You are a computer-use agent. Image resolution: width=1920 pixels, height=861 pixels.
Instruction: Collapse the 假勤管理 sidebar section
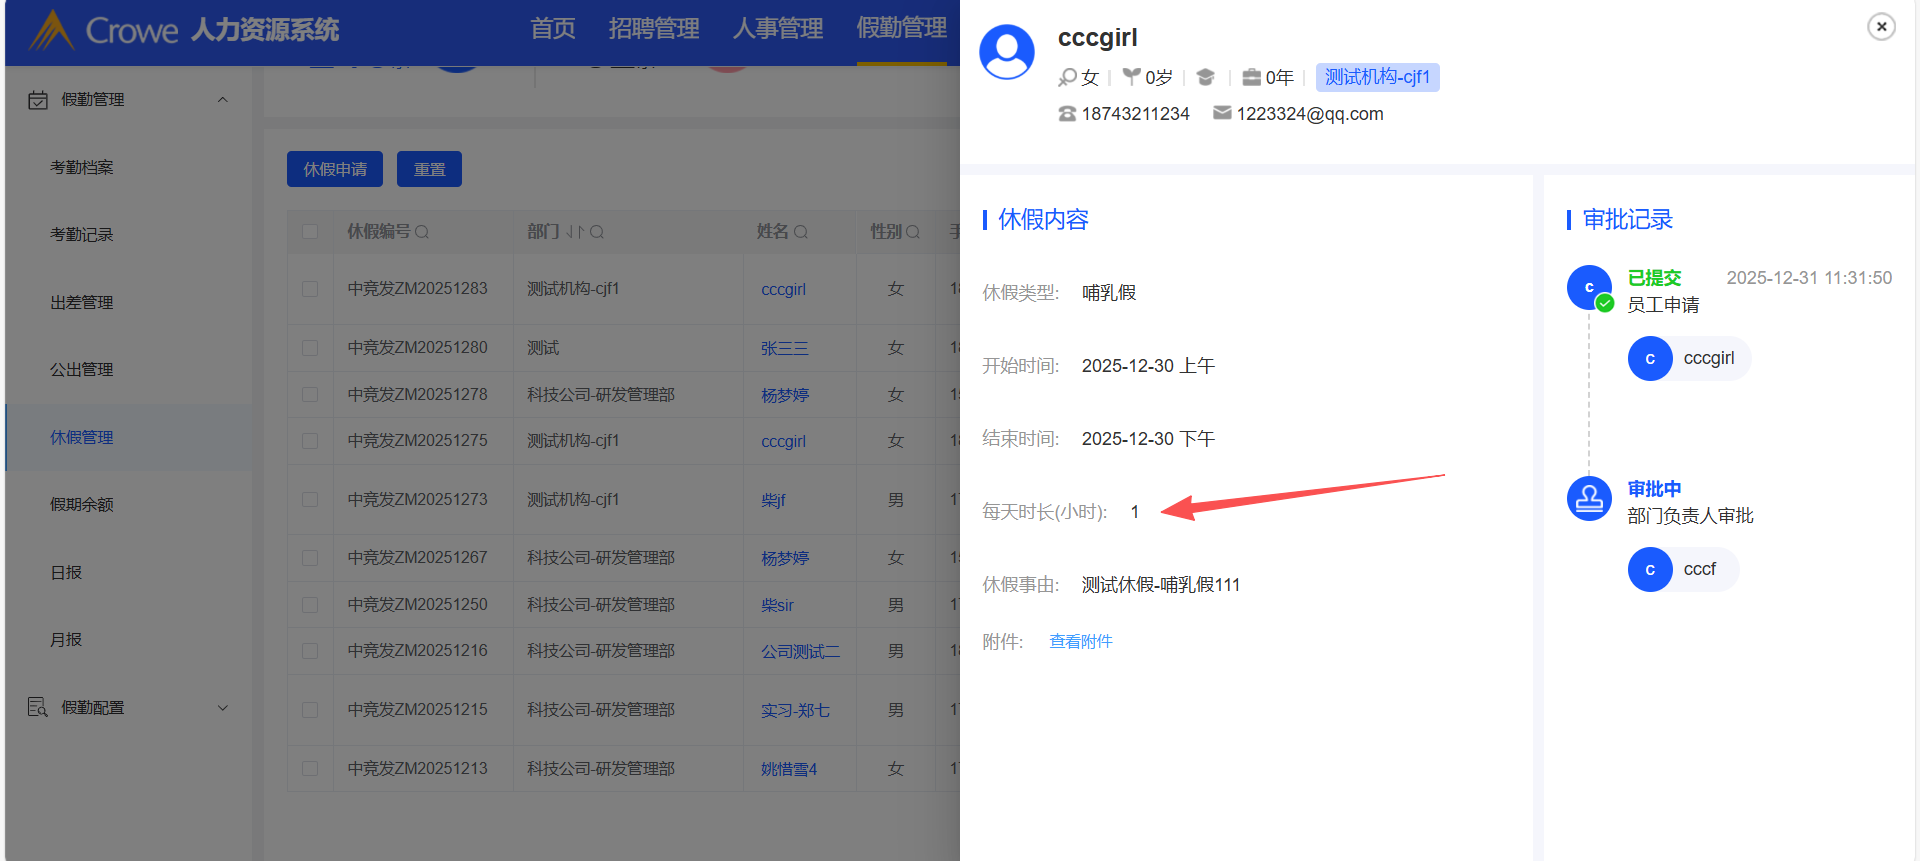pyautogui.click(x=223, y=100)
